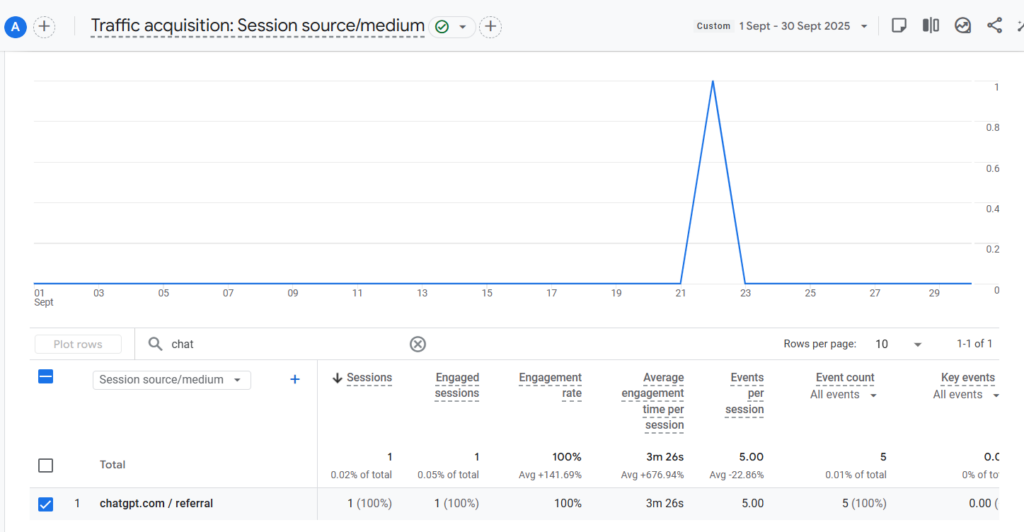Sort by the Engaged sessions column header
Viewport: 1024px width, 532px height.
[x=457, y=386]
